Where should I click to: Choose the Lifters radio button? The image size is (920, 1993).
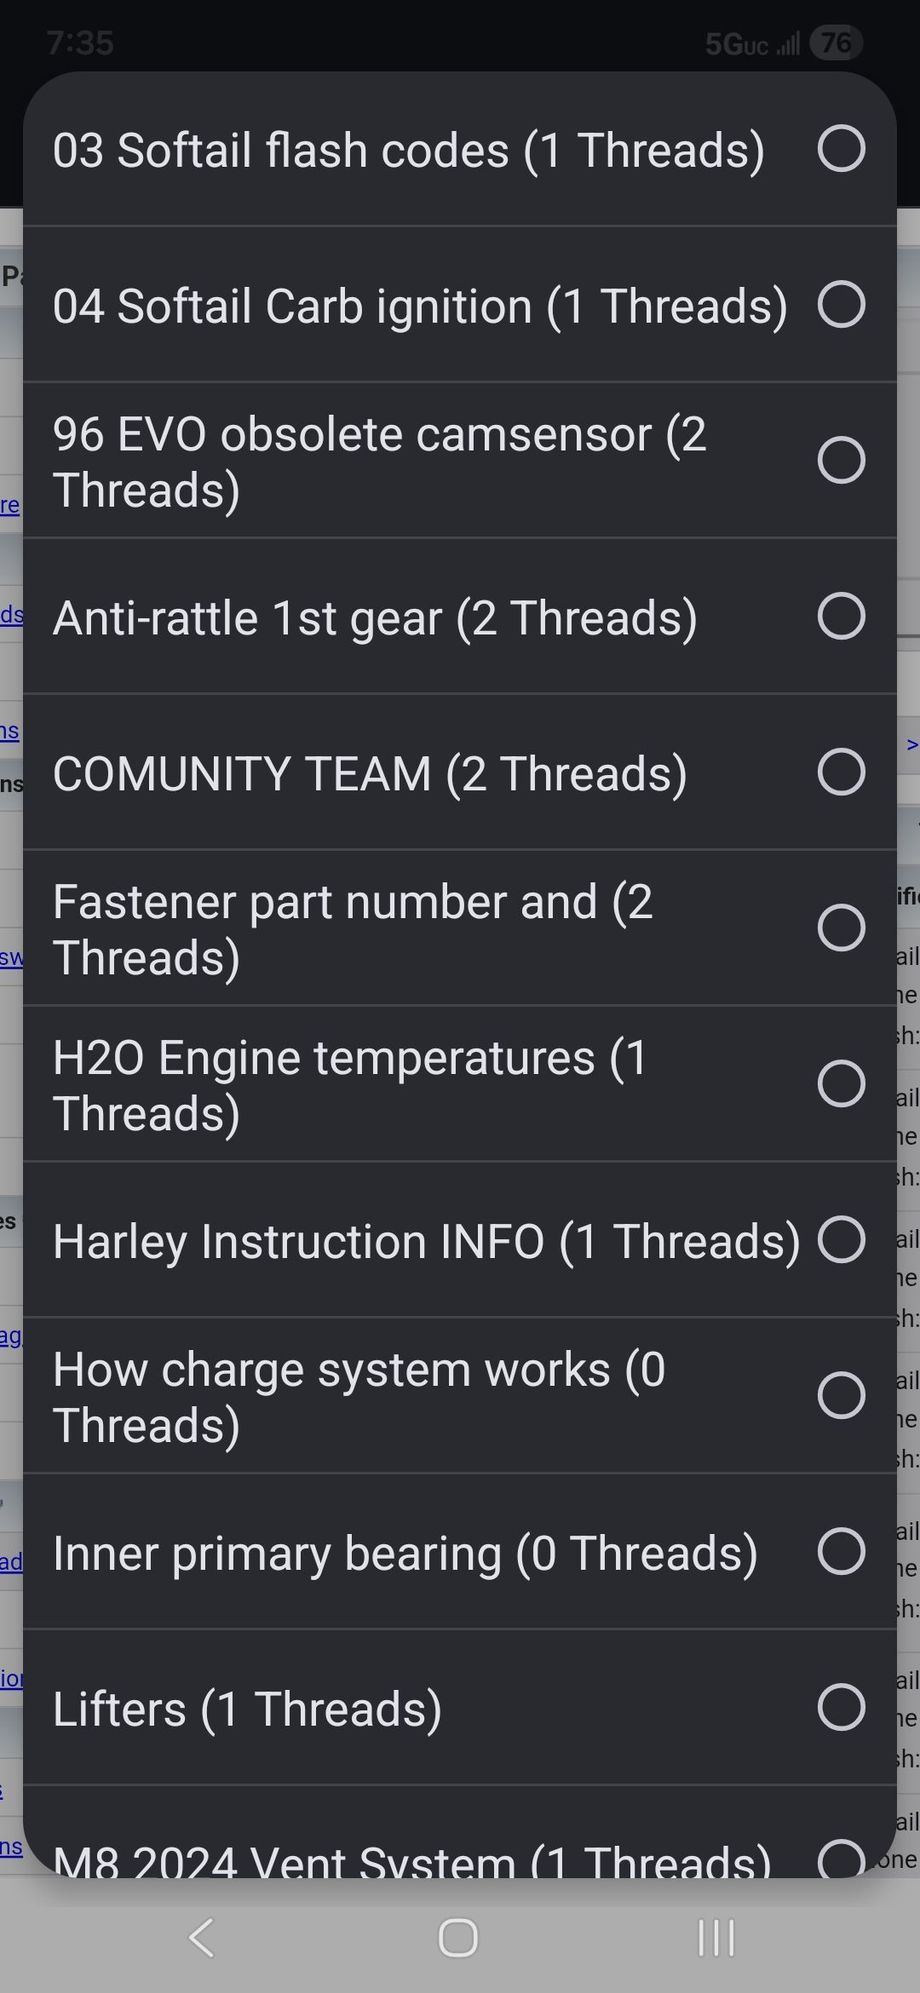coord(841,1708)
